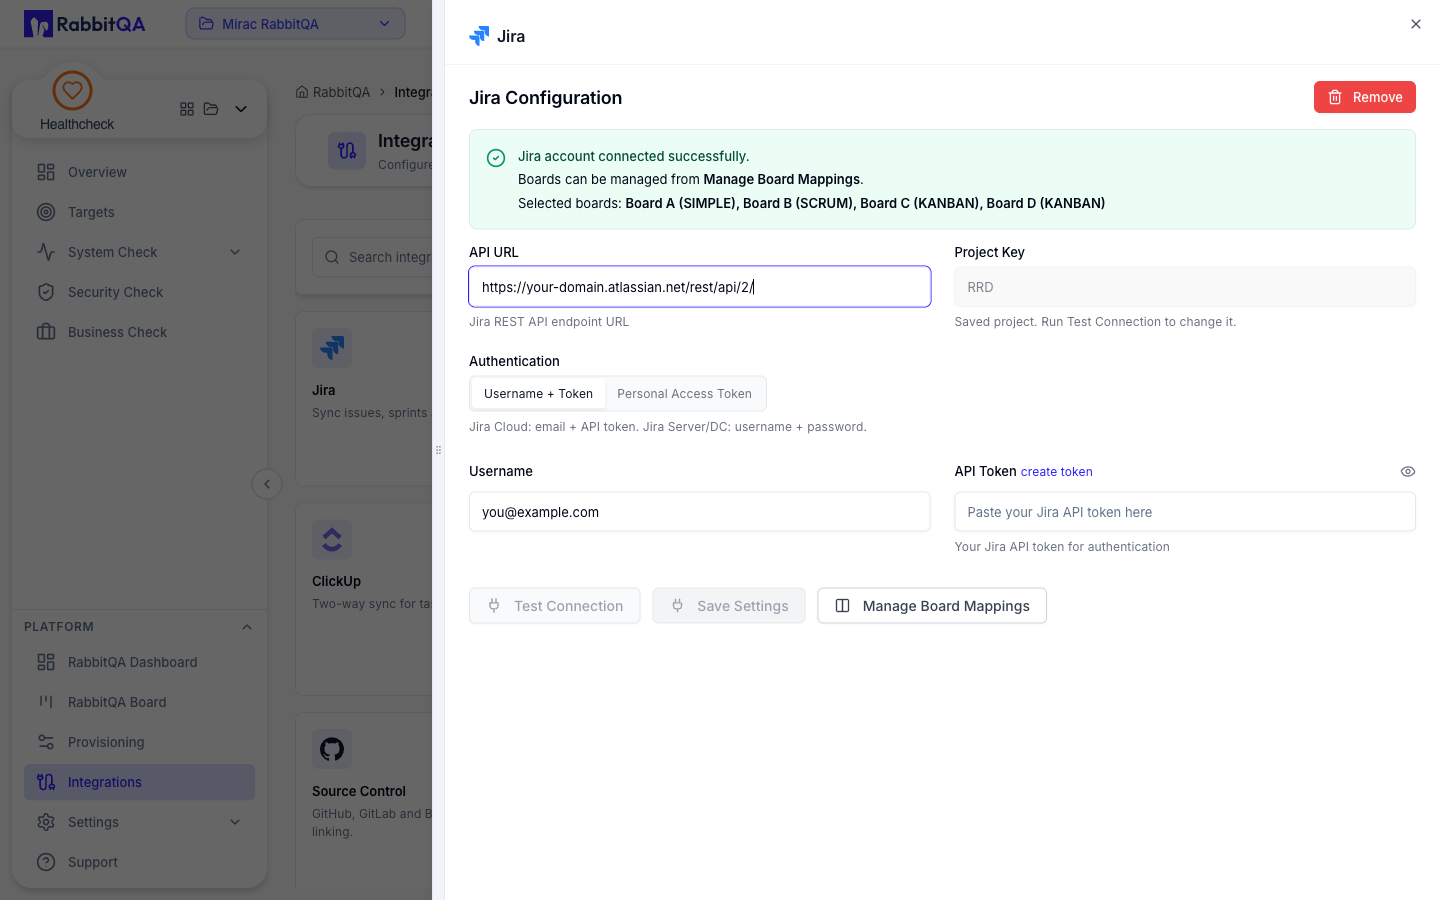The height and width of the screenshot is (900, 1440).
Task: Click the Search integrations field
Action: (372, 257)
